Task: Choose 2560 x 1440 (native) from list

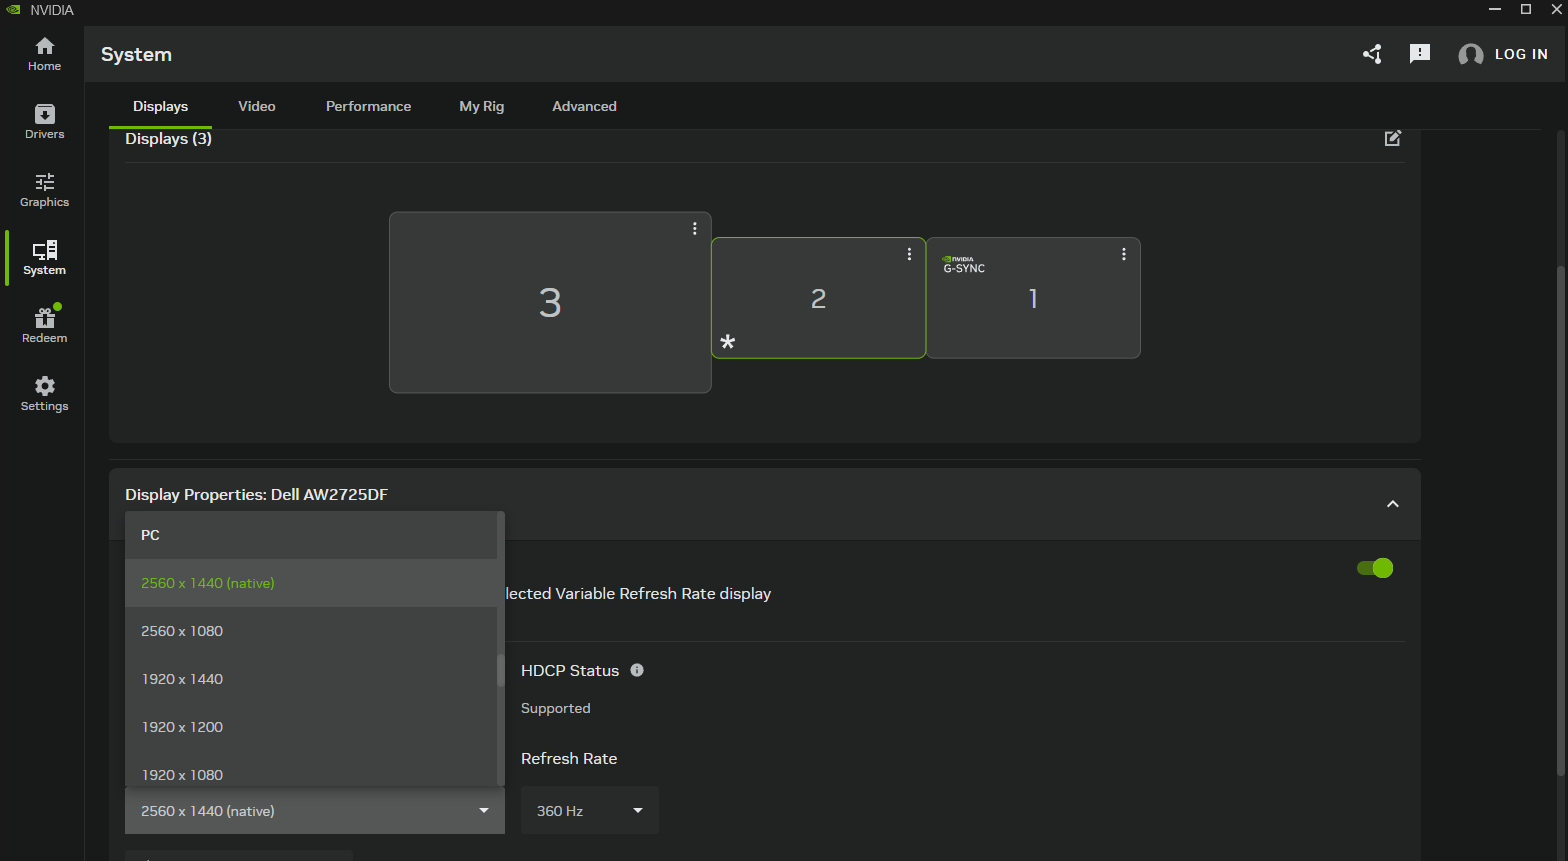Action: point(311,583)
